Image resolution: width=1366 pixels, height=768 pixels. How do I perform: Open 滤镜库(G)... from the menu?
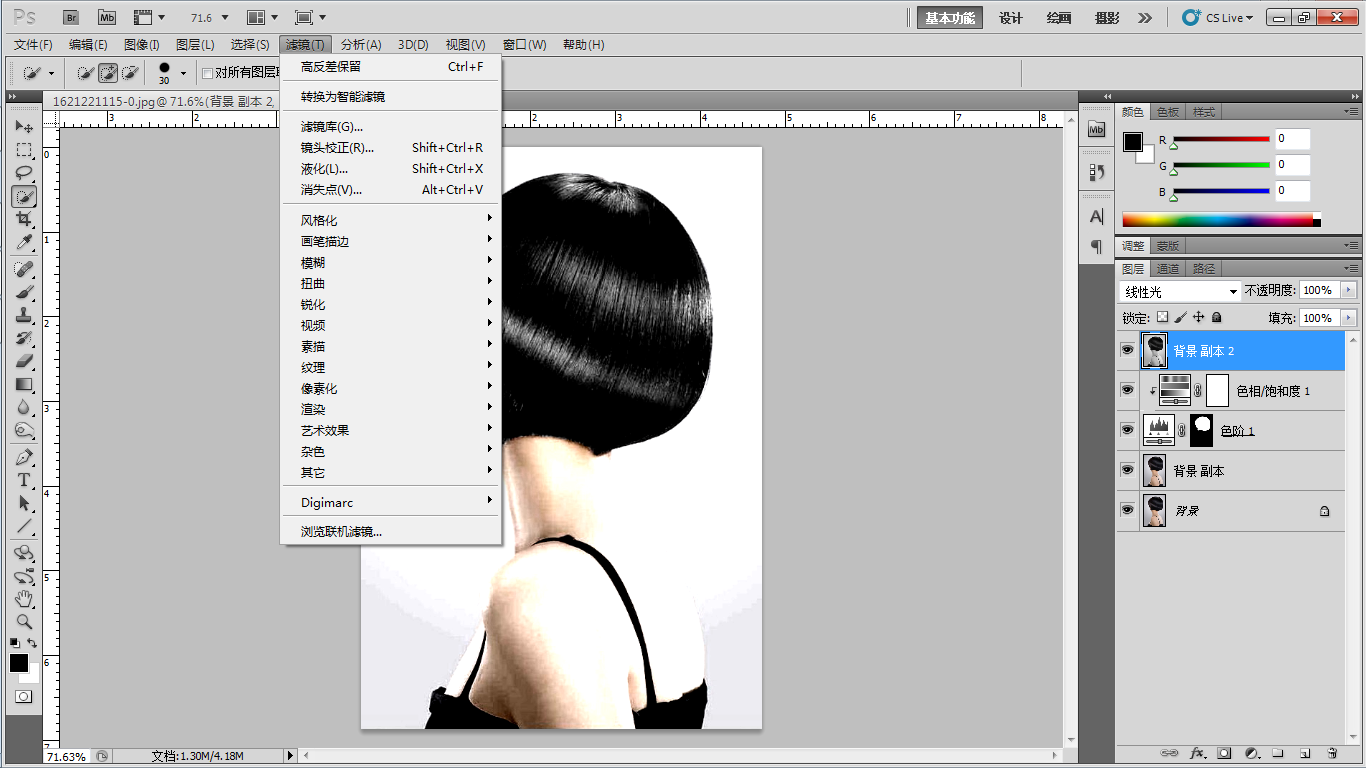pyautogui.click(x=390, y=126)
